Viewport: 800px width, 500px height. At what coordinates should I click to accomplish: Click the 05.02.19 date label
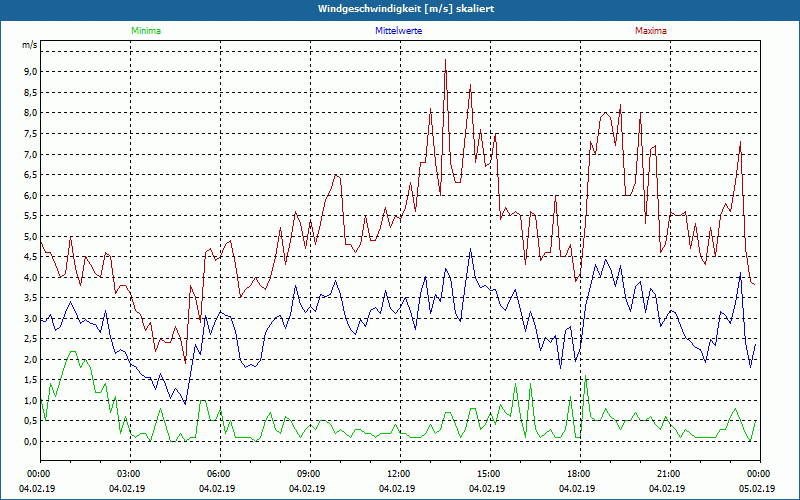click(757, 489)
